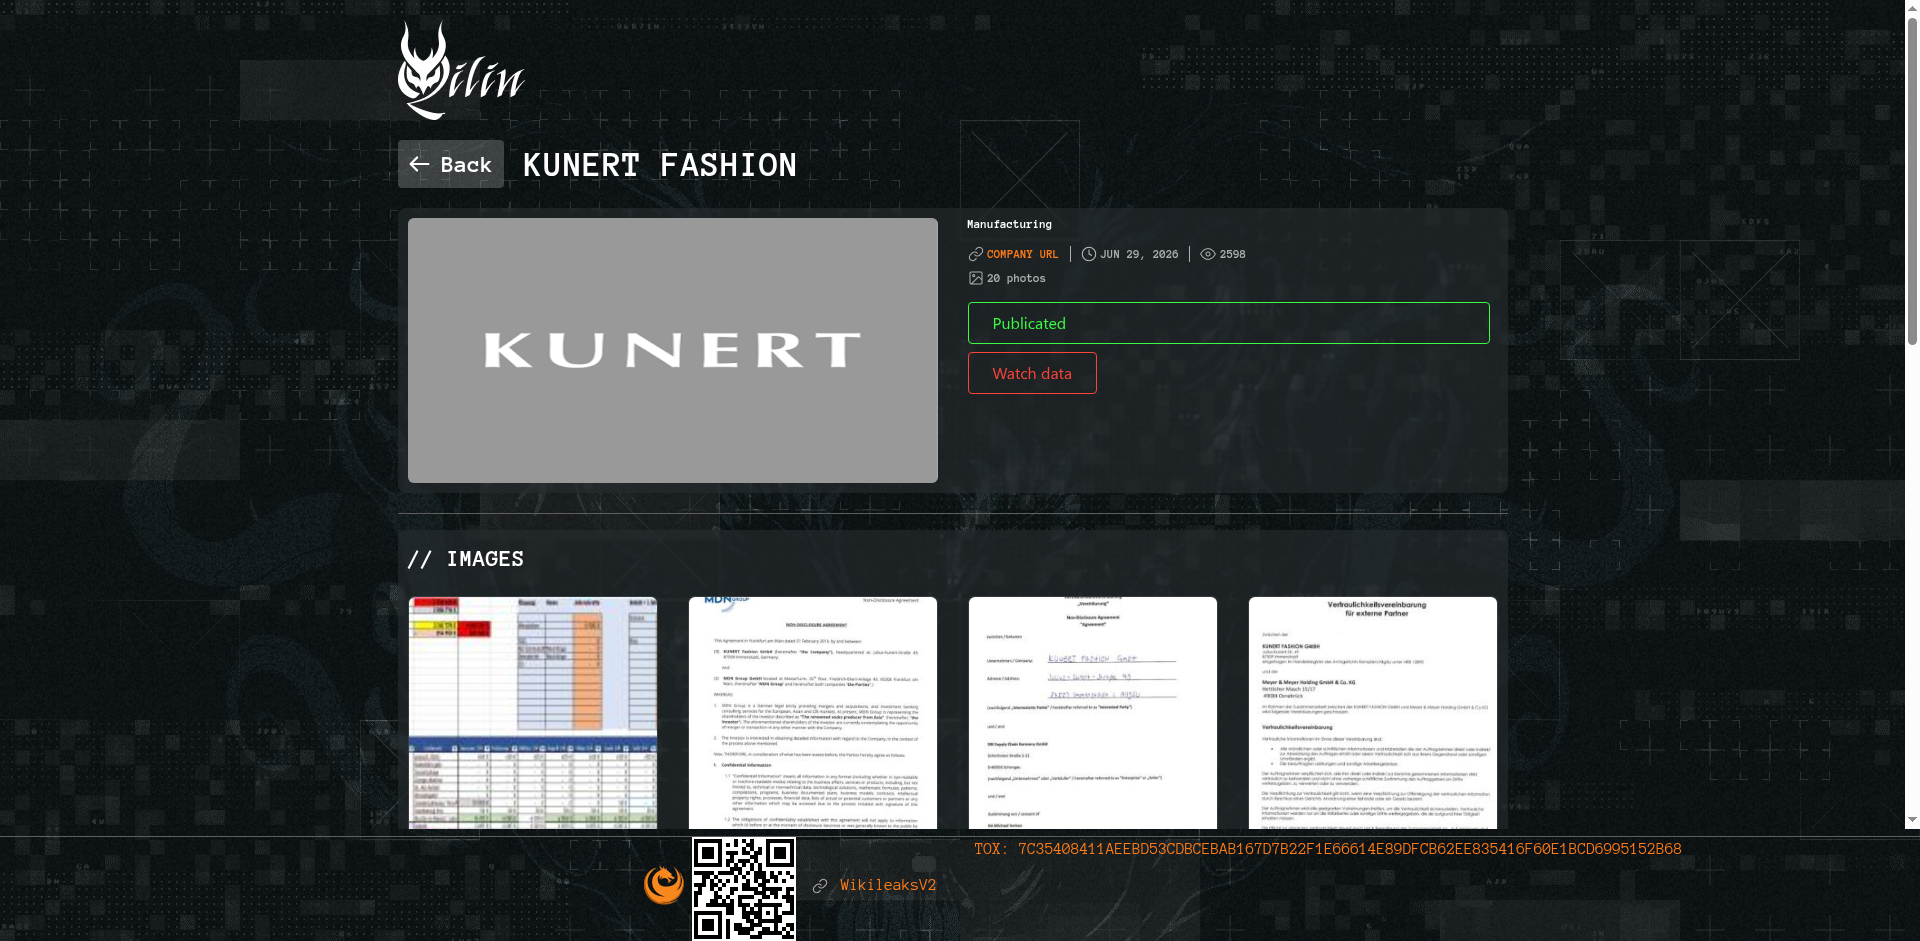Click the // IMAGES section heading
This screenshot has height=941, width=1920.
pyautogui.click(x=466, y=559)
